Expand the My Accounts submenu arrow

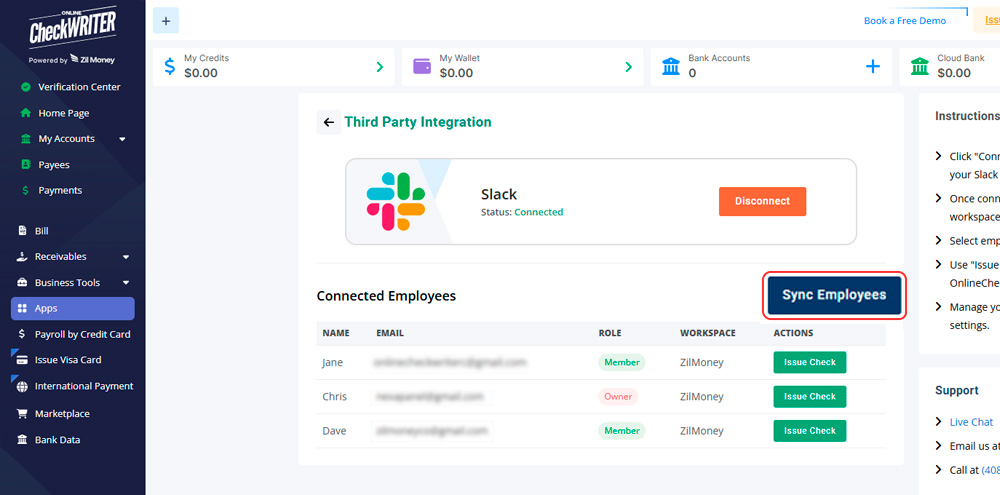point(122,139)
